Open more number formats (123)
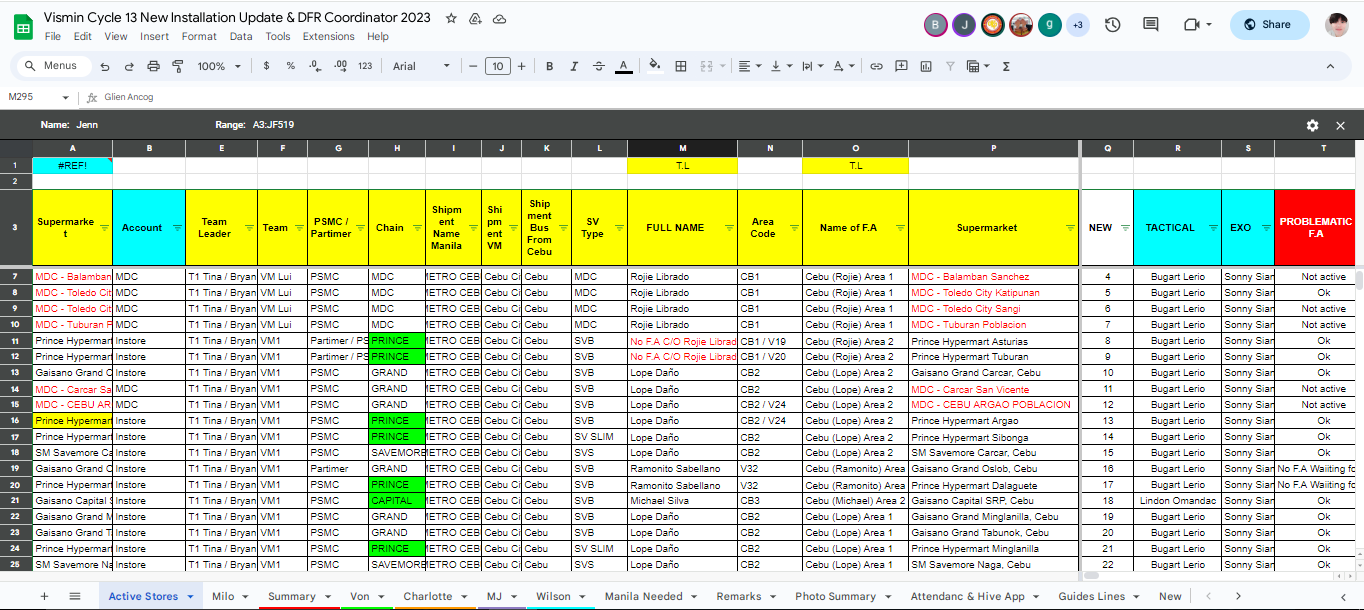1364x610 pixels. point(365,66)
